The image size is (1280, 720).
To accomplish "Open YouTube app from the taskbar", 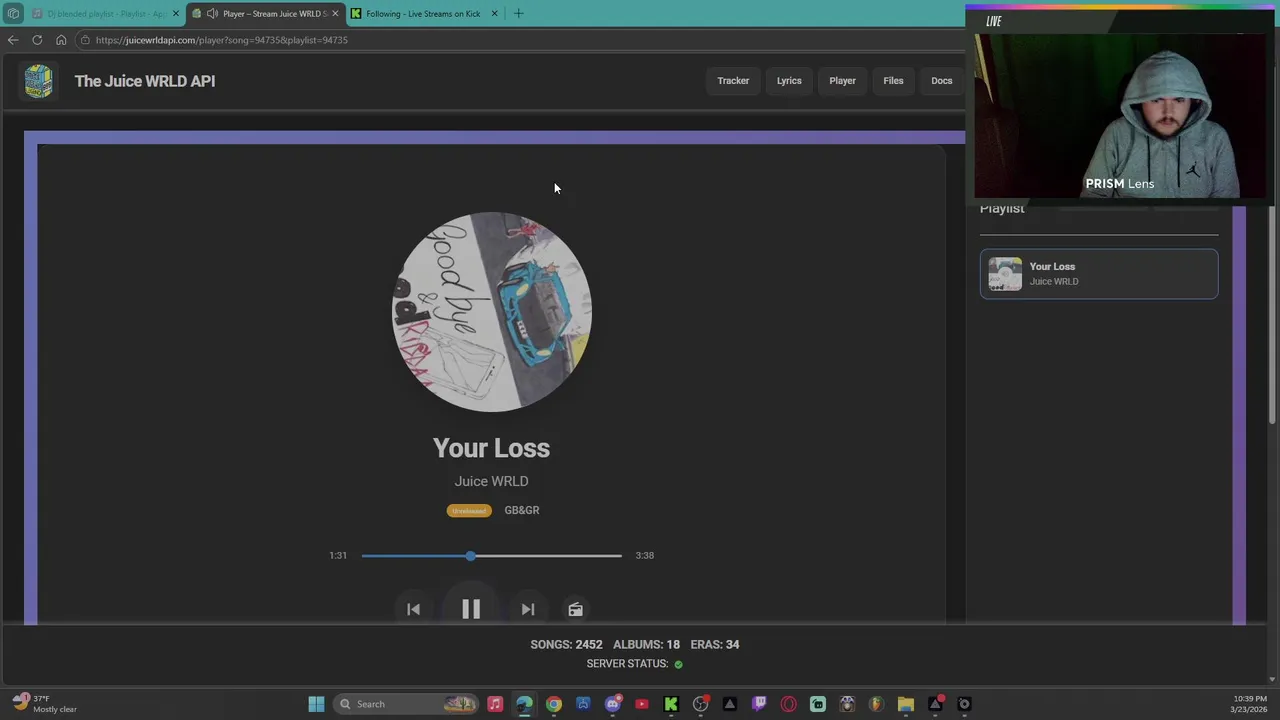I will point(642,704).
